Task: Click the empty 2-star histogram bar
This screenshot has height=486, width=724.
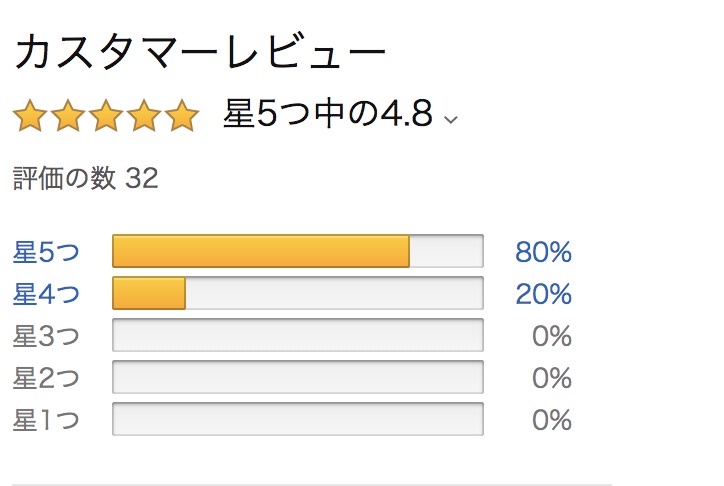Action: click(298, 377)
